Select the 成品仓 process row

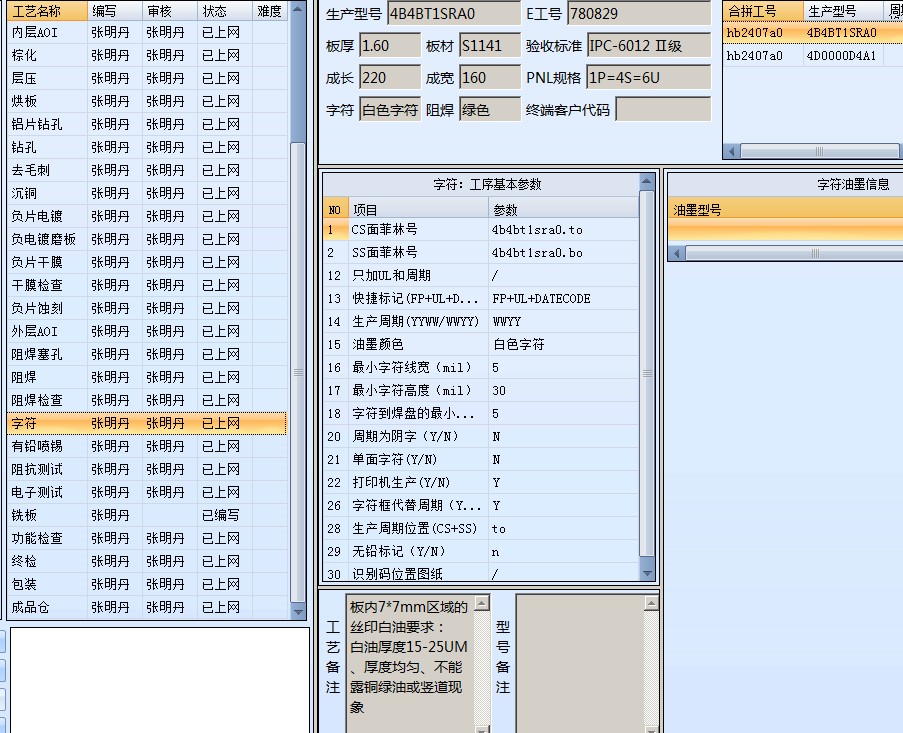(147, 608)
